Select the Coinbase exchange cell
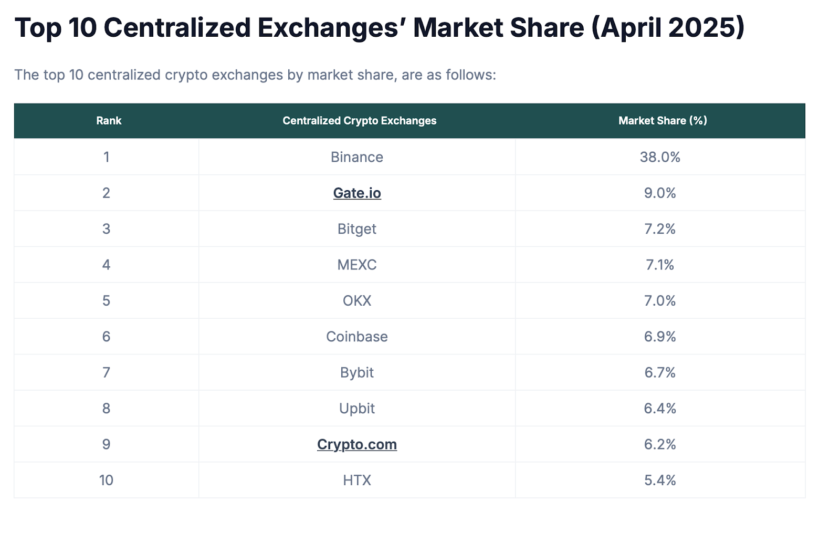Image resolution: width=840 pixels, height=543 pixels. [x=357, y=337]
